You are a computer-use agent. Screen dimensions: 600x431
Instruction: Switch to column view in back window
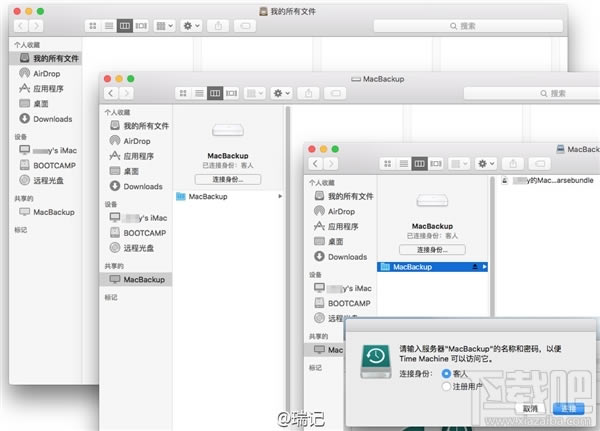(125, 26)
